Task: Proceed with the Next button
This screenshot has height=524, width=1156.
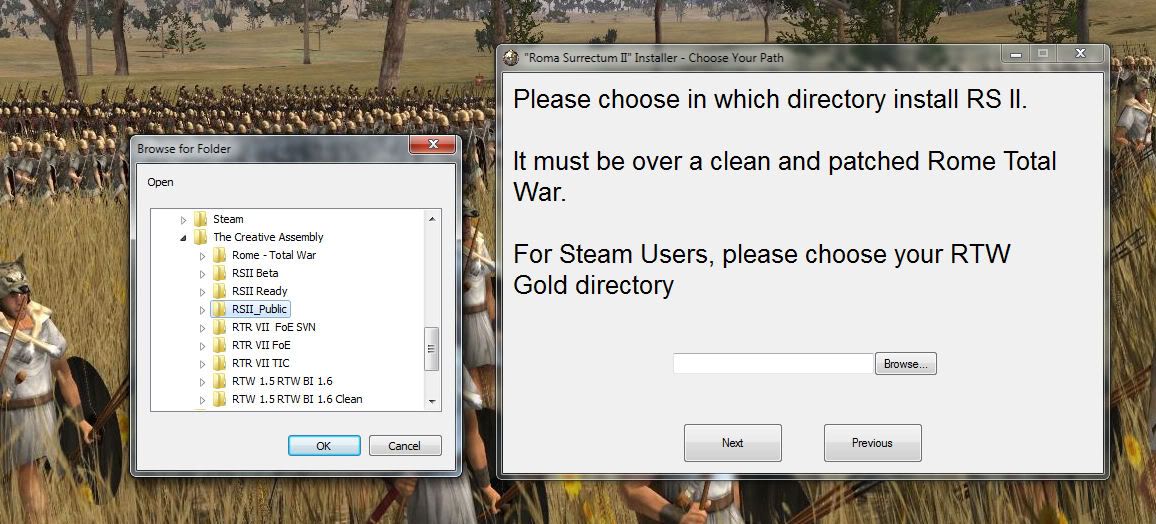Action: point(733,443)
